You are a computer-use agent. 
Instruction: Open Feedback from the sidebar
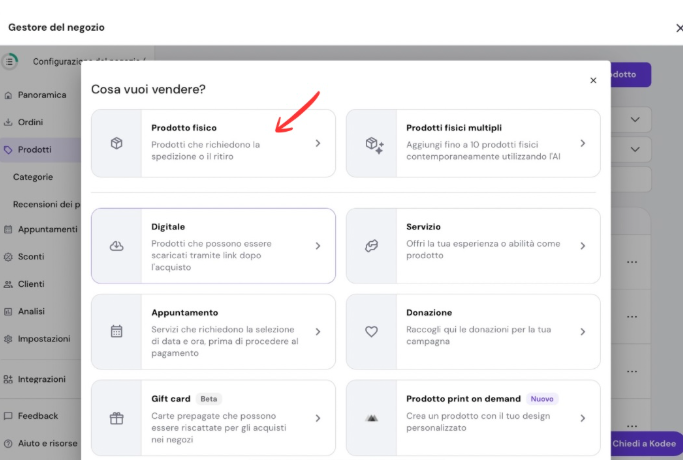coord(37,415)
